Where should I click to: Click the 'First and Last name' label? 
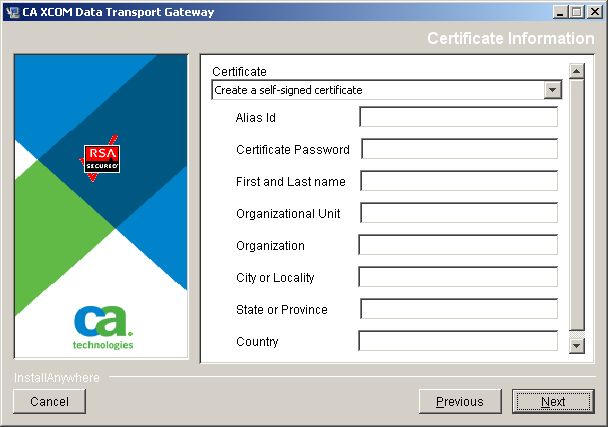click(290, 182)
